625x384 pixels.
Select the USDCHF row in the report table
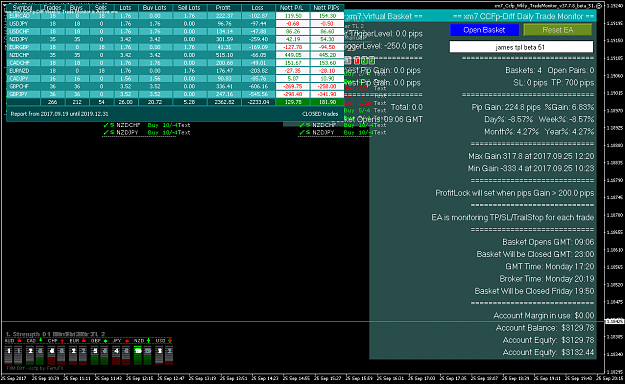click(x=175, y=32)
